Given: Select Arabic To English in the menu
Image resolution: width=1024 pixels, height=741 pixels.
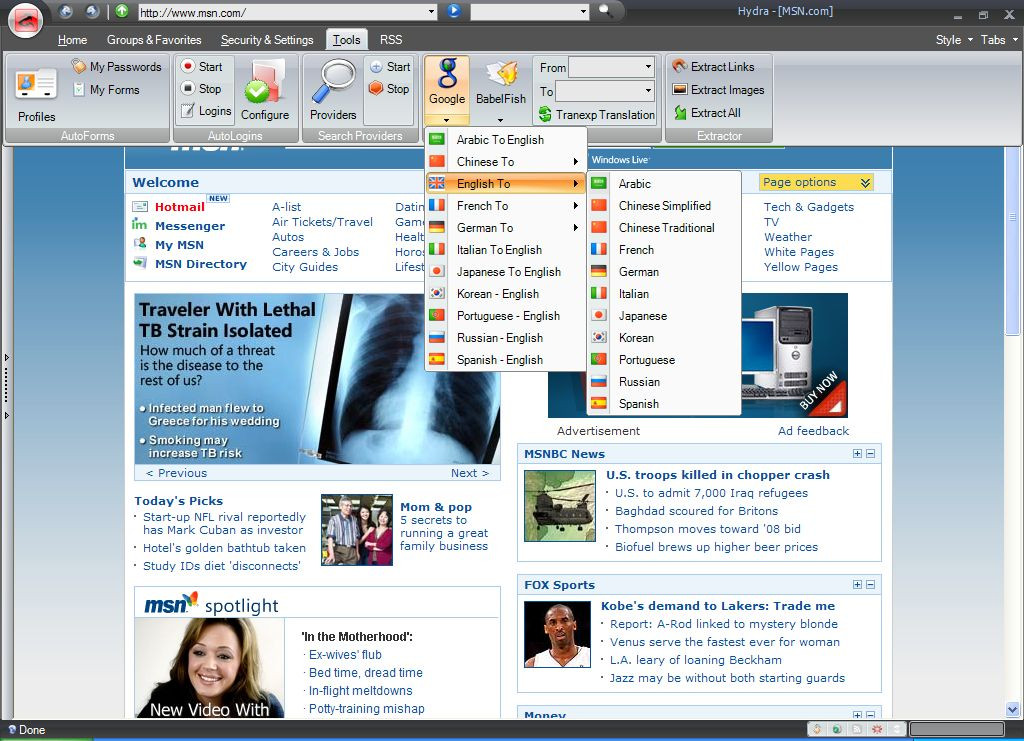Looking at the screenshot, I should point(505,140).
